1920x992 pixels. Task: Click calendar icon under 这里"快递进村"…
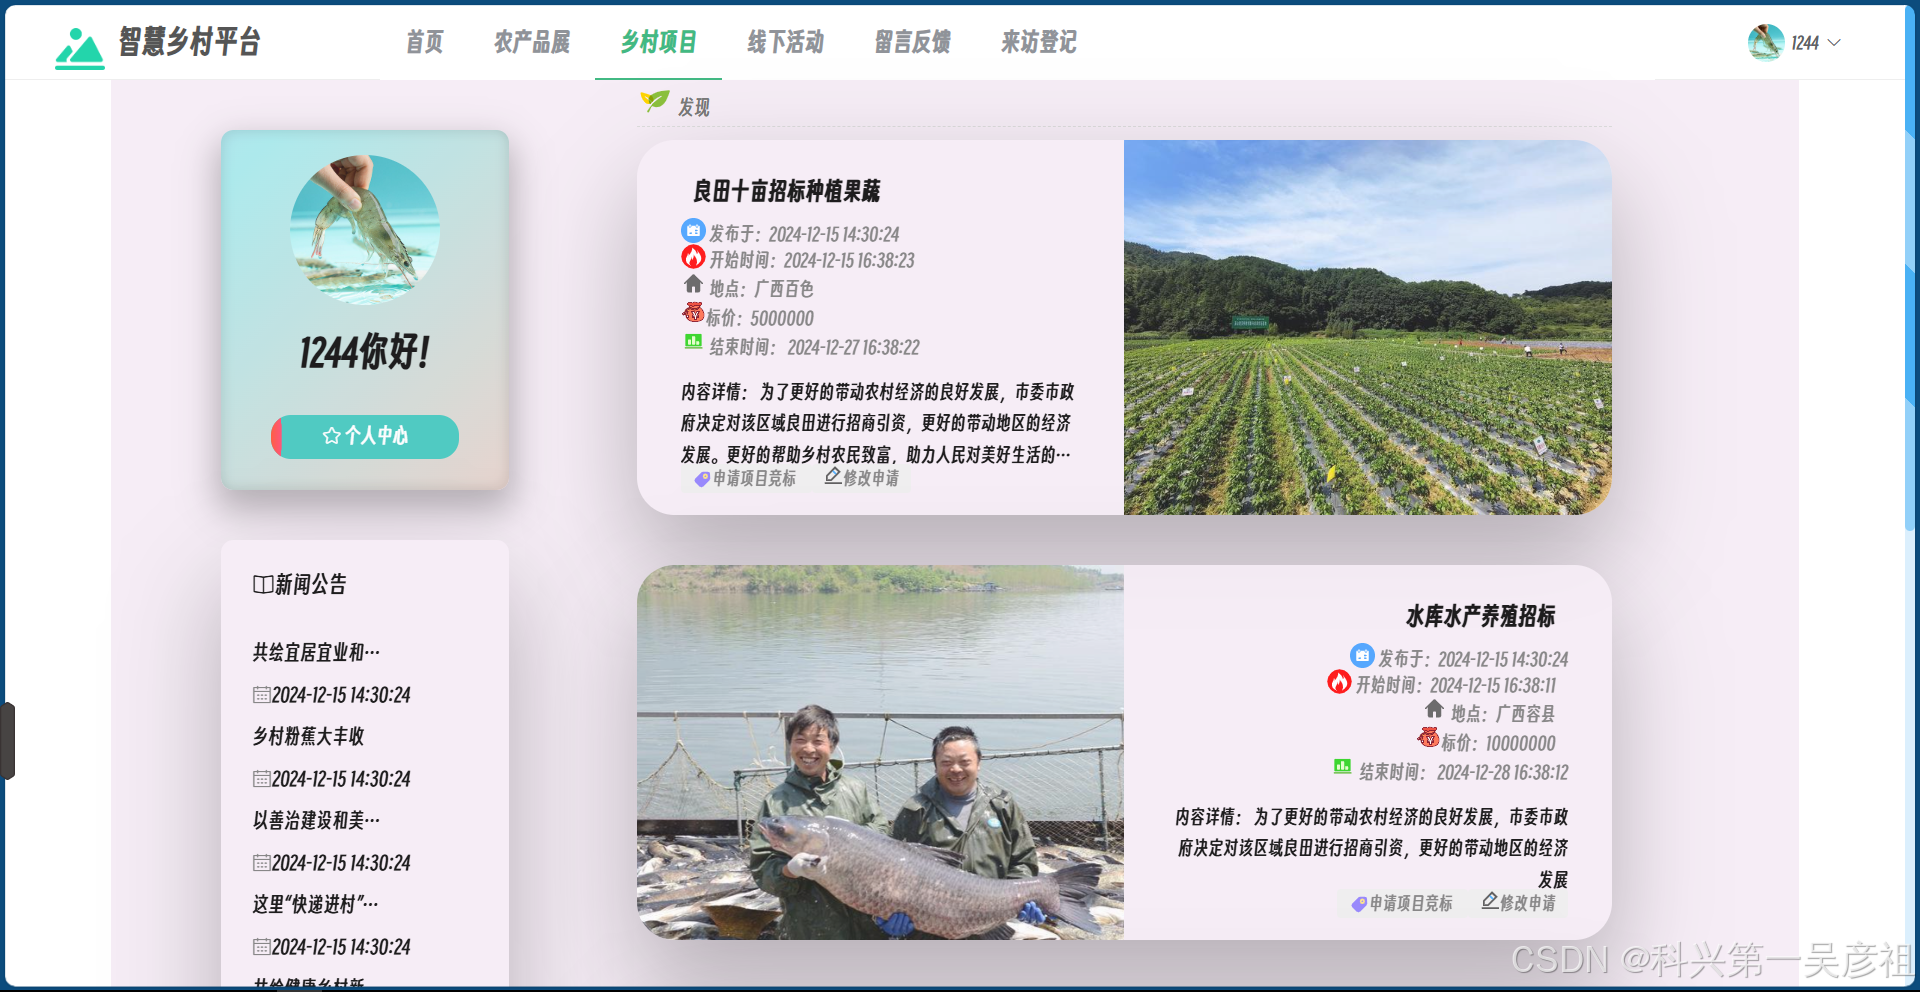(261, 947)
